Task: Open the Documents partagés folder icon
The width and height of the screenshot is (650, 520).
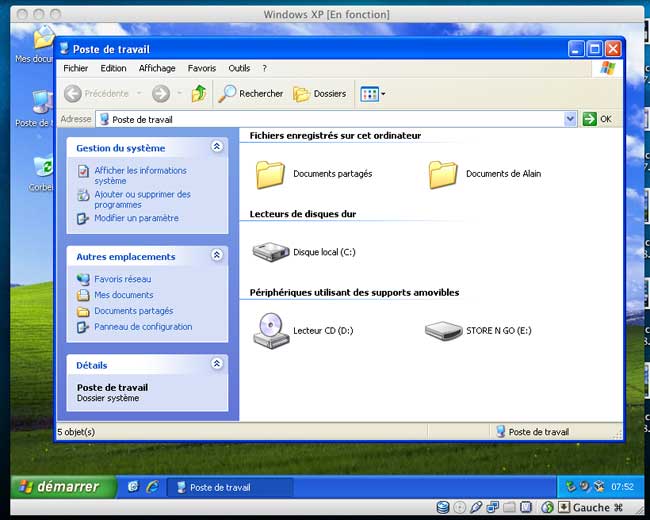Action: pos(270,174)
